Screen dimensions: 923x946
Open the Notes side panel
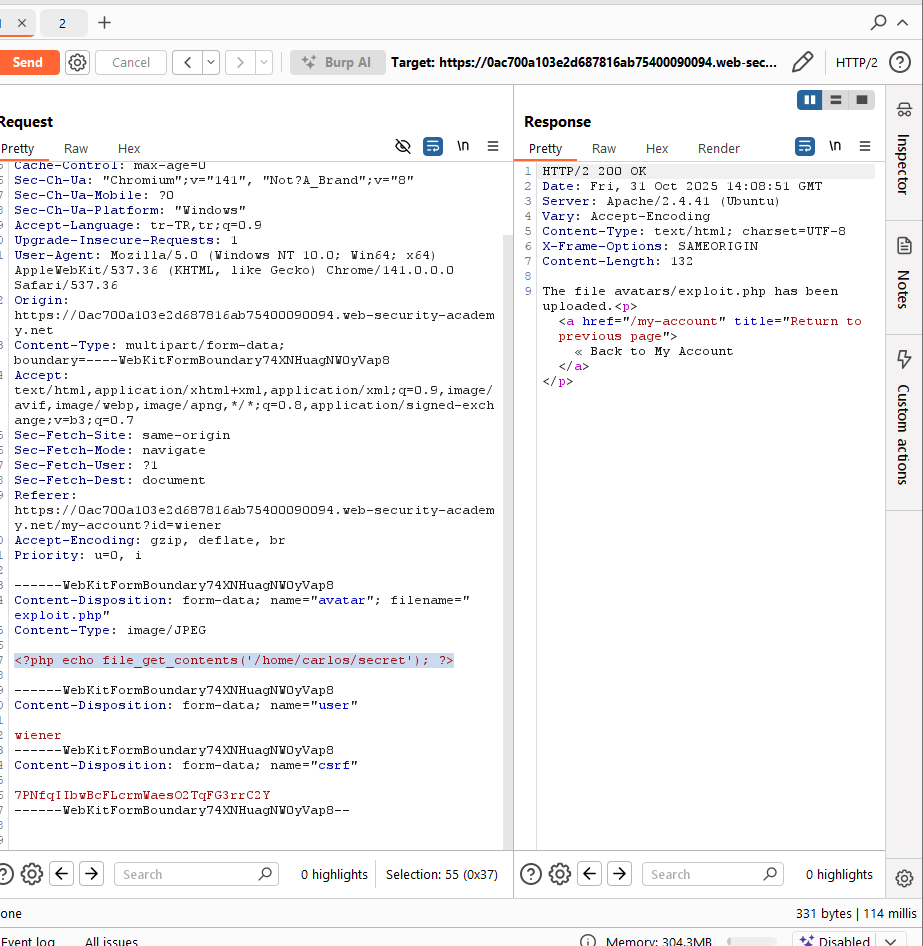904,275
